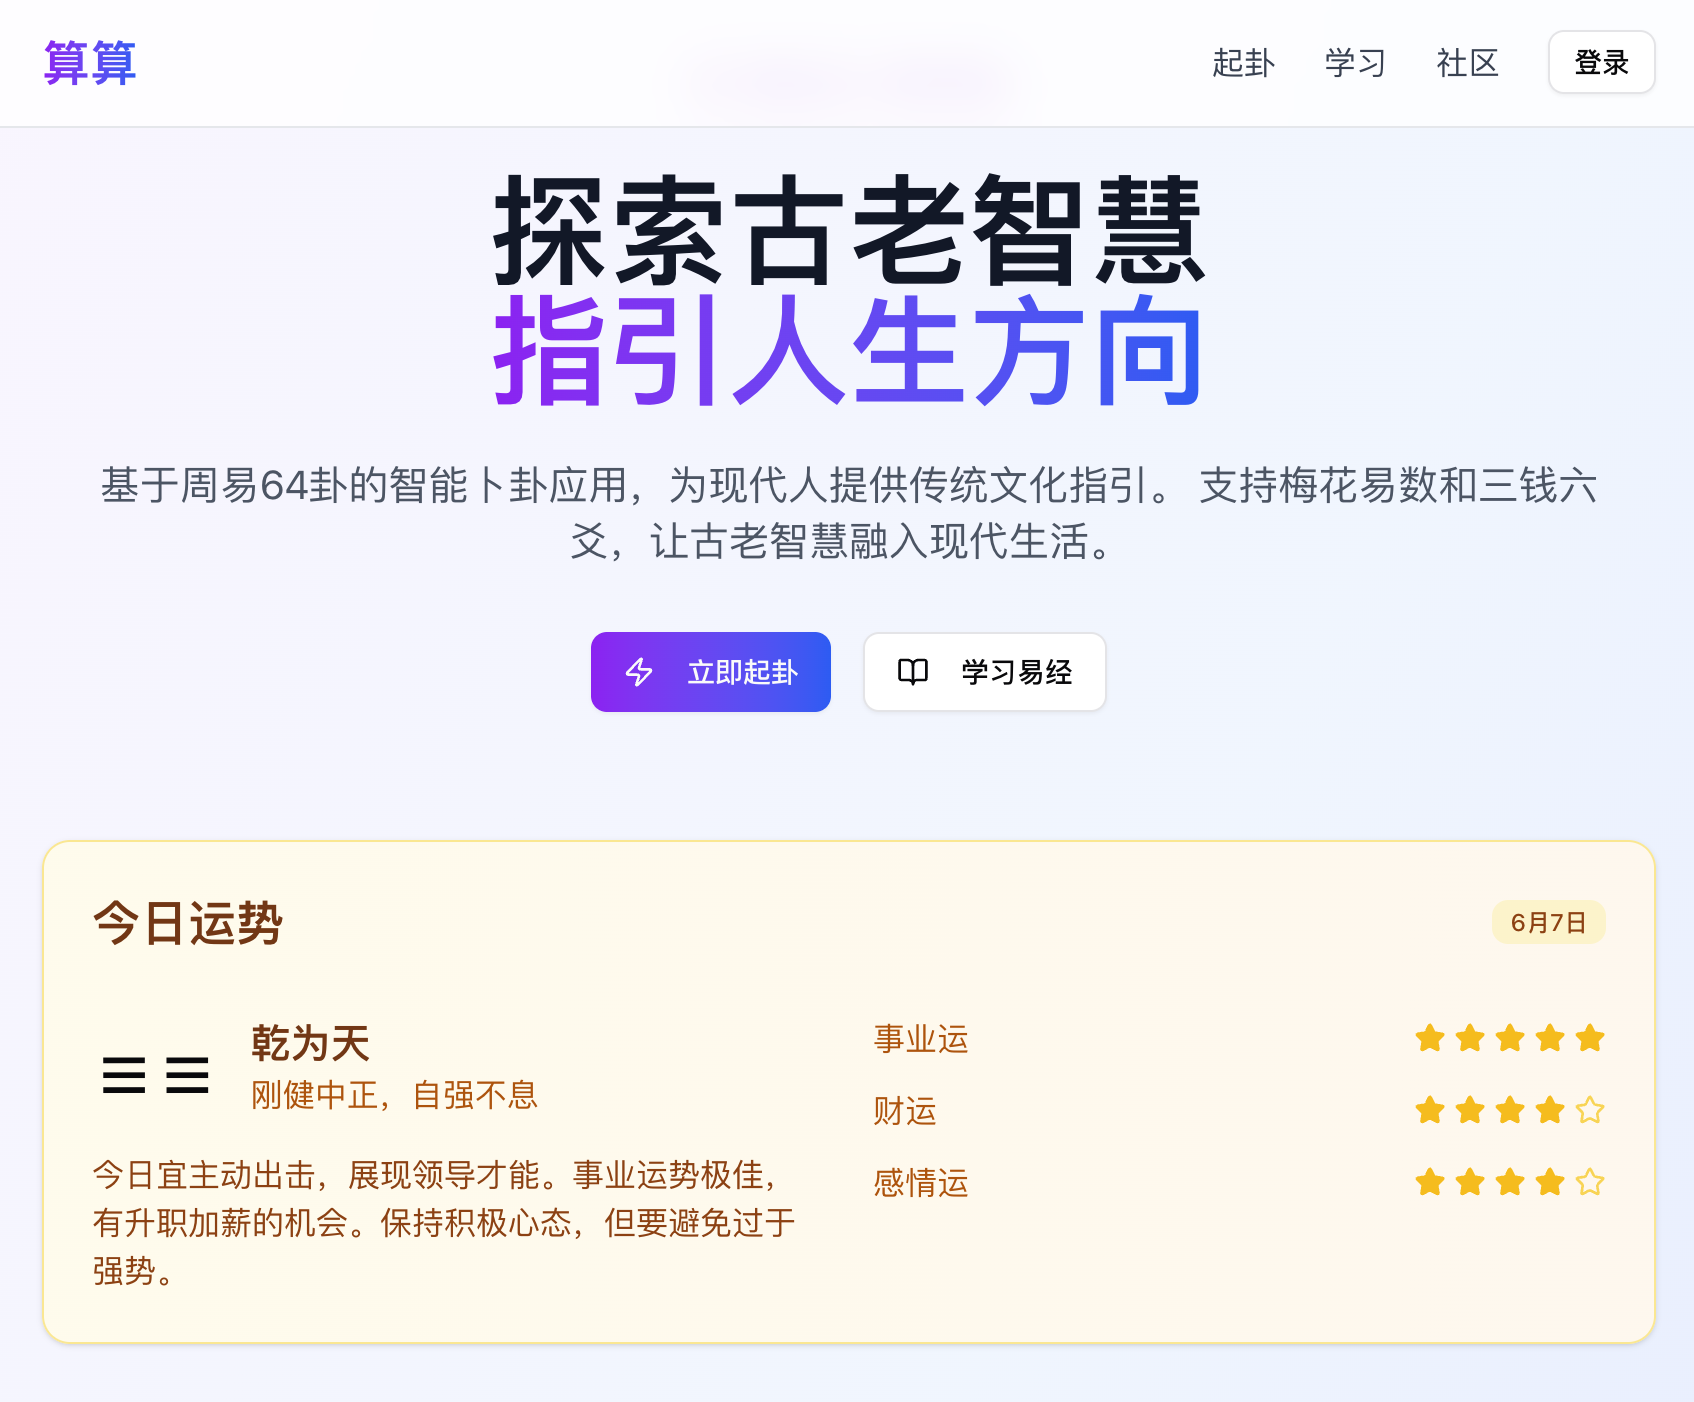Screen dimensions: 1694x1402
Task: Click the 学习易经 button
Action: (x=985, y=672)
